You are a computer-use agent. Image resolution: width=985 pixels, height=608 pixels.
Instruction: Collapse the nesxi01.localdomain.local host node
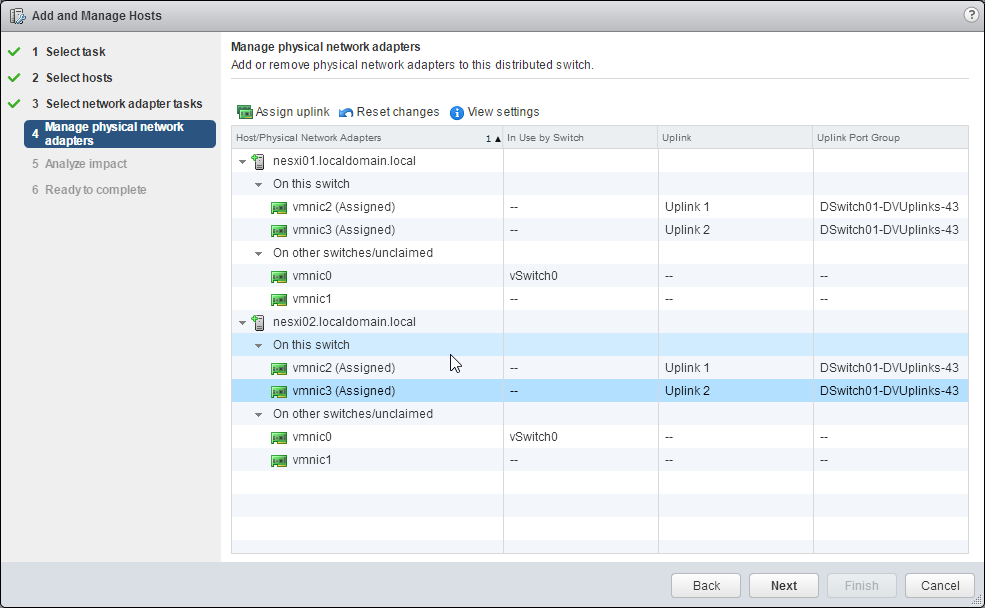pyautogui.click(x=243, y=161)
